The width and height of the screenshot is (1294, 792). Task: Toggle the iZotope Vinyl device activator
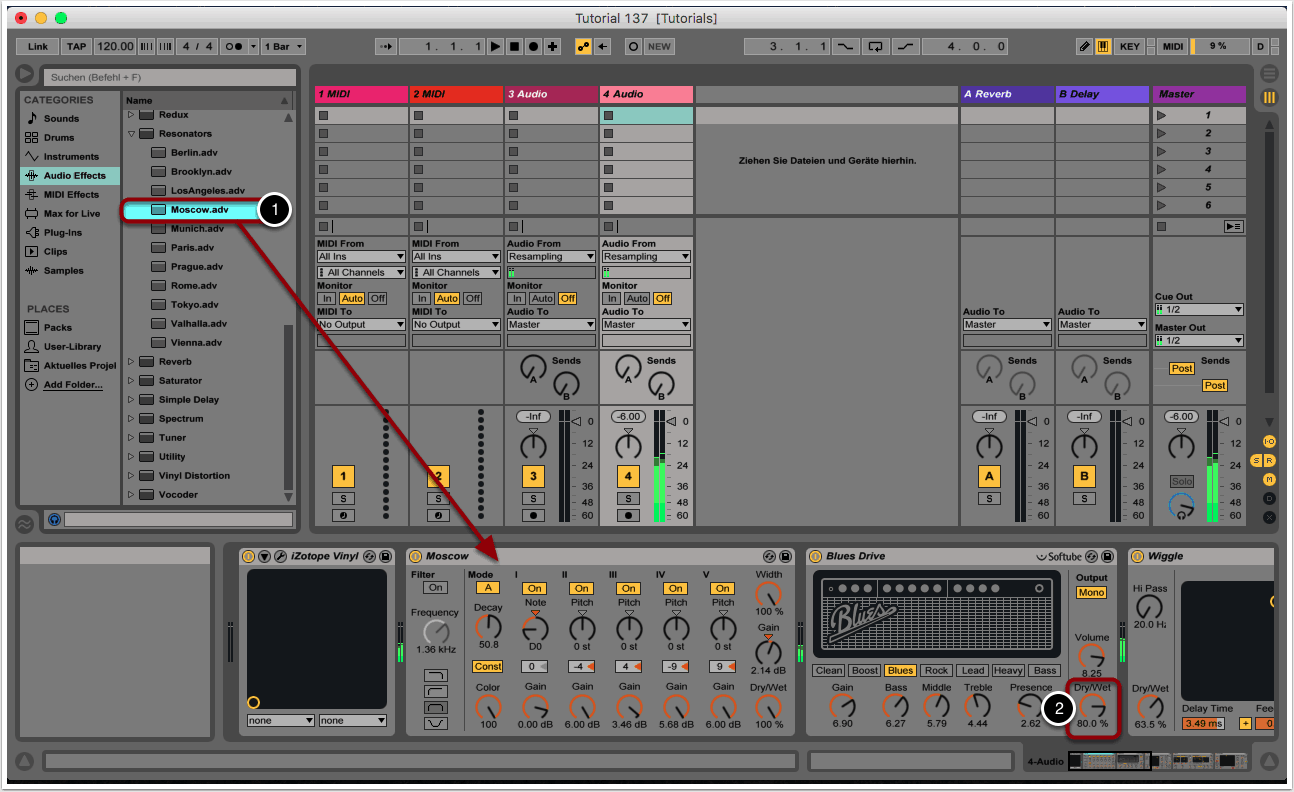[x=248, y=556]
